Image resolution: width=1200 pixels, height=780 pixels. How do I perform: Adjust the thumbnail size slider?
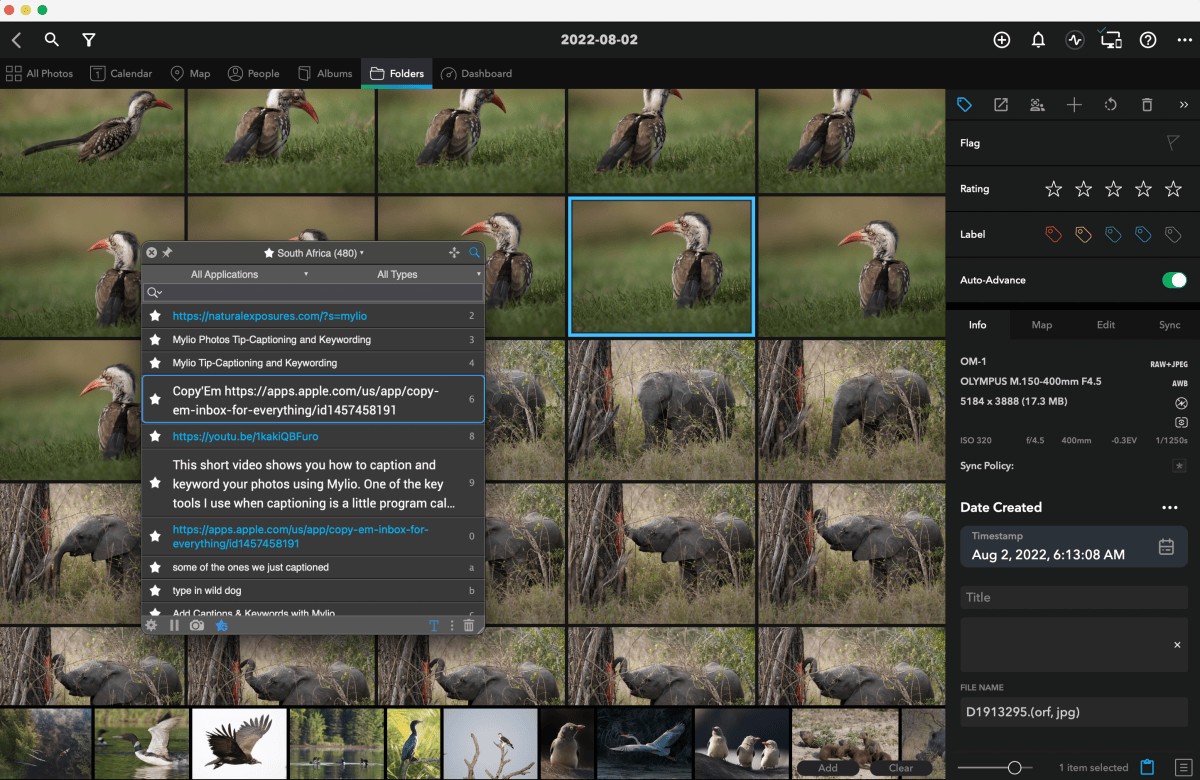[x=1014, y=767]
